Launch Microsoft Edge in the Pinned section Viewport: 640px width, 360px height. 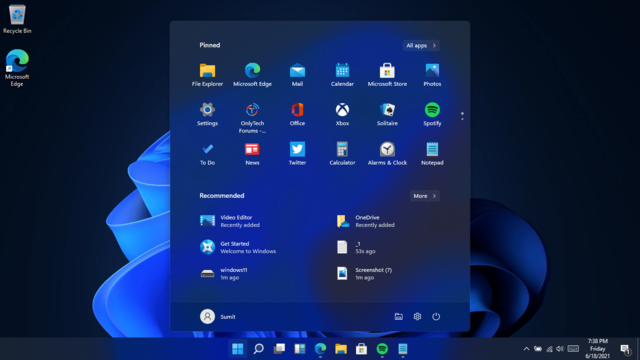pos(252,75)
